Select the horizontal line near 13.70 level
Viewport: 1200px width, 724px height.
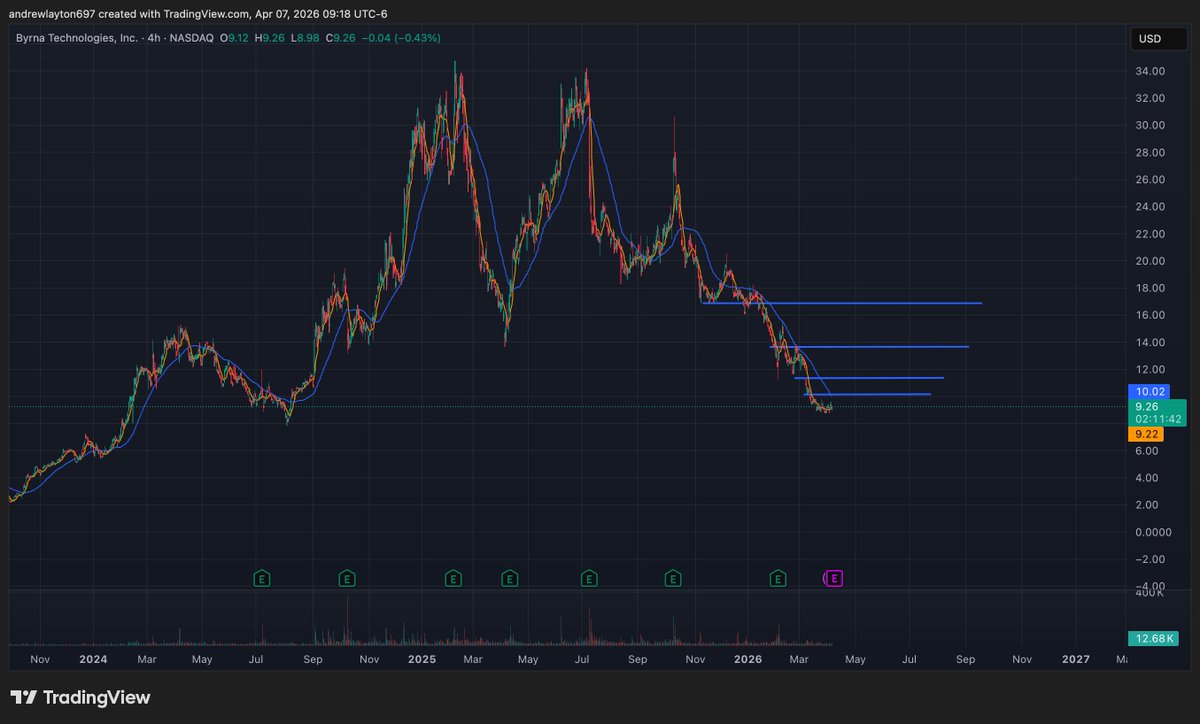click(869, 346)
